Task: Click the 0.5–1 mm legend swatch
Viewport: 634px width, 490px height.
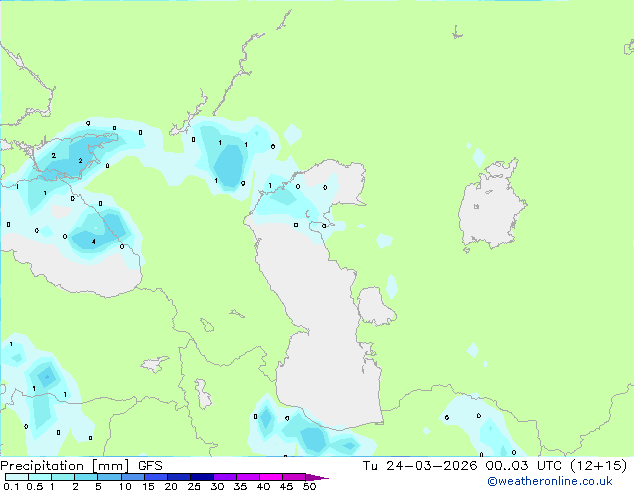Action: [x=40, y=477]
